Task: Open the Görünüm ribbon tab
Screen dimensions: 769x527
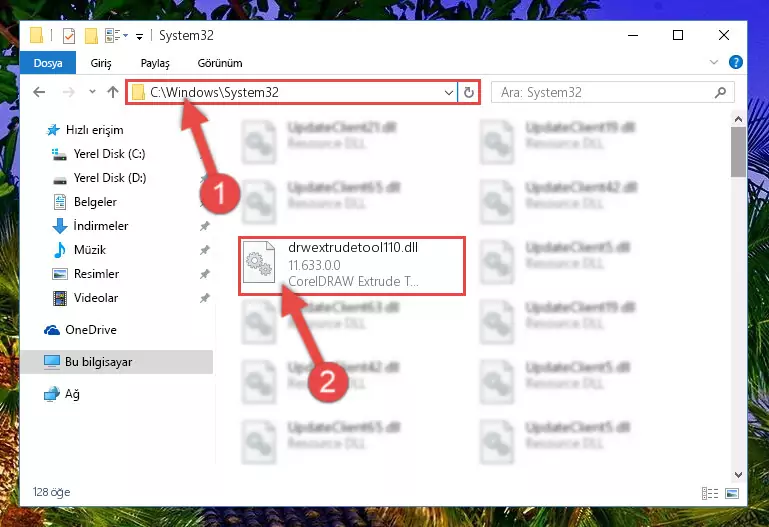Action: pos(220,63)
